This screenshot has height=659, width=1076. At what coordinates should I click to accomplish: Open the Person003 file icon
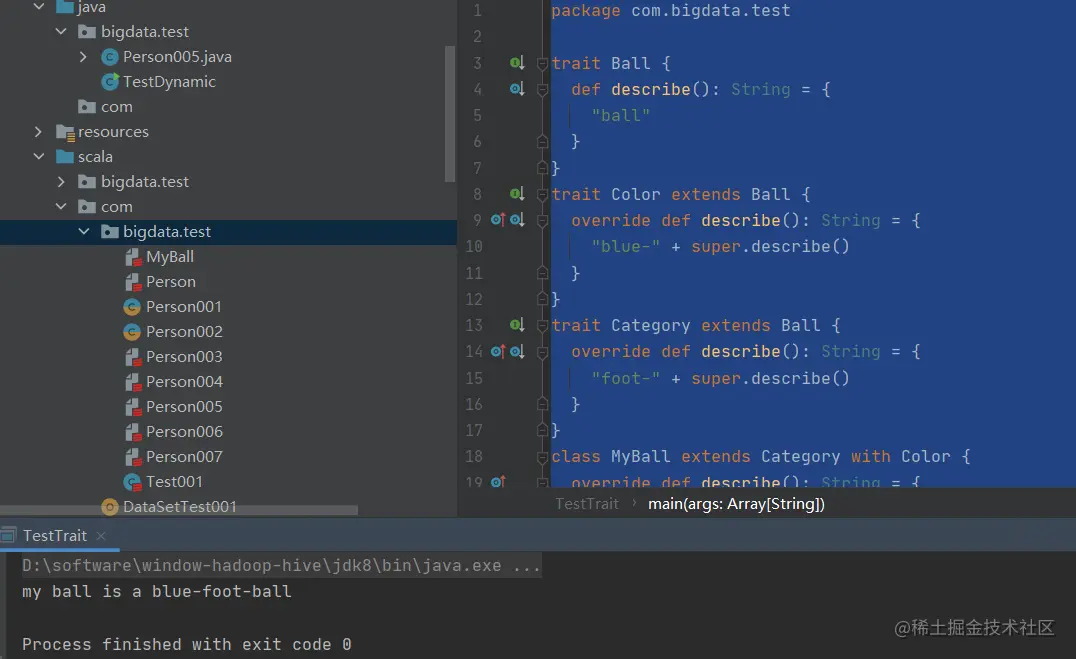click(133, 357)
